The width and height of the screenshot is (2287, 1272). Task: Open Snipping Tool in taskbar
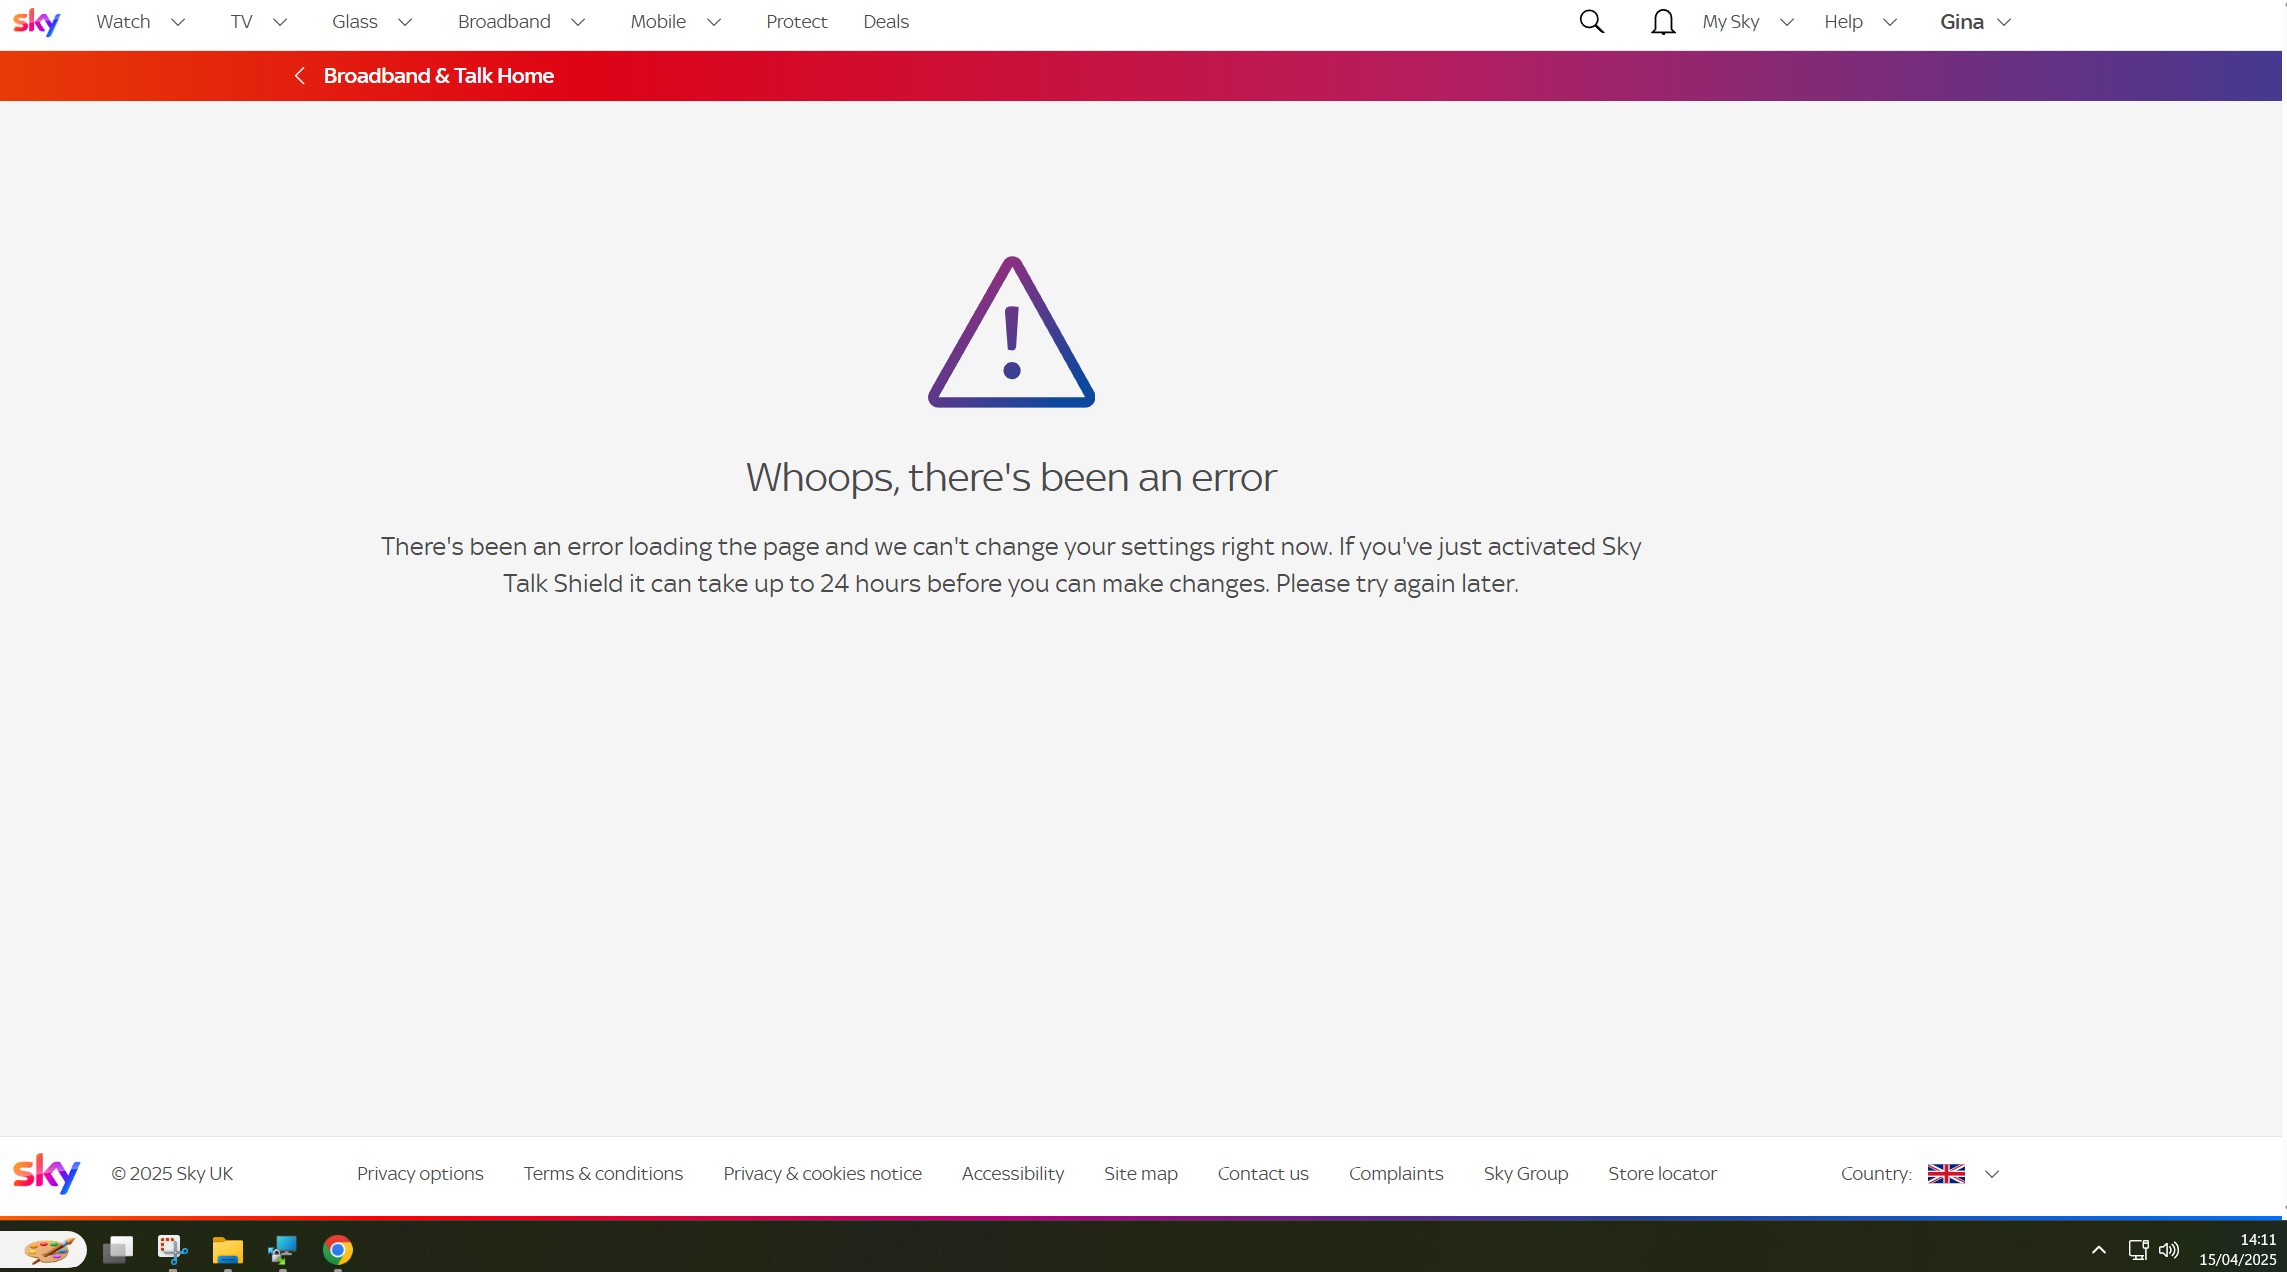coord(172,1250)
